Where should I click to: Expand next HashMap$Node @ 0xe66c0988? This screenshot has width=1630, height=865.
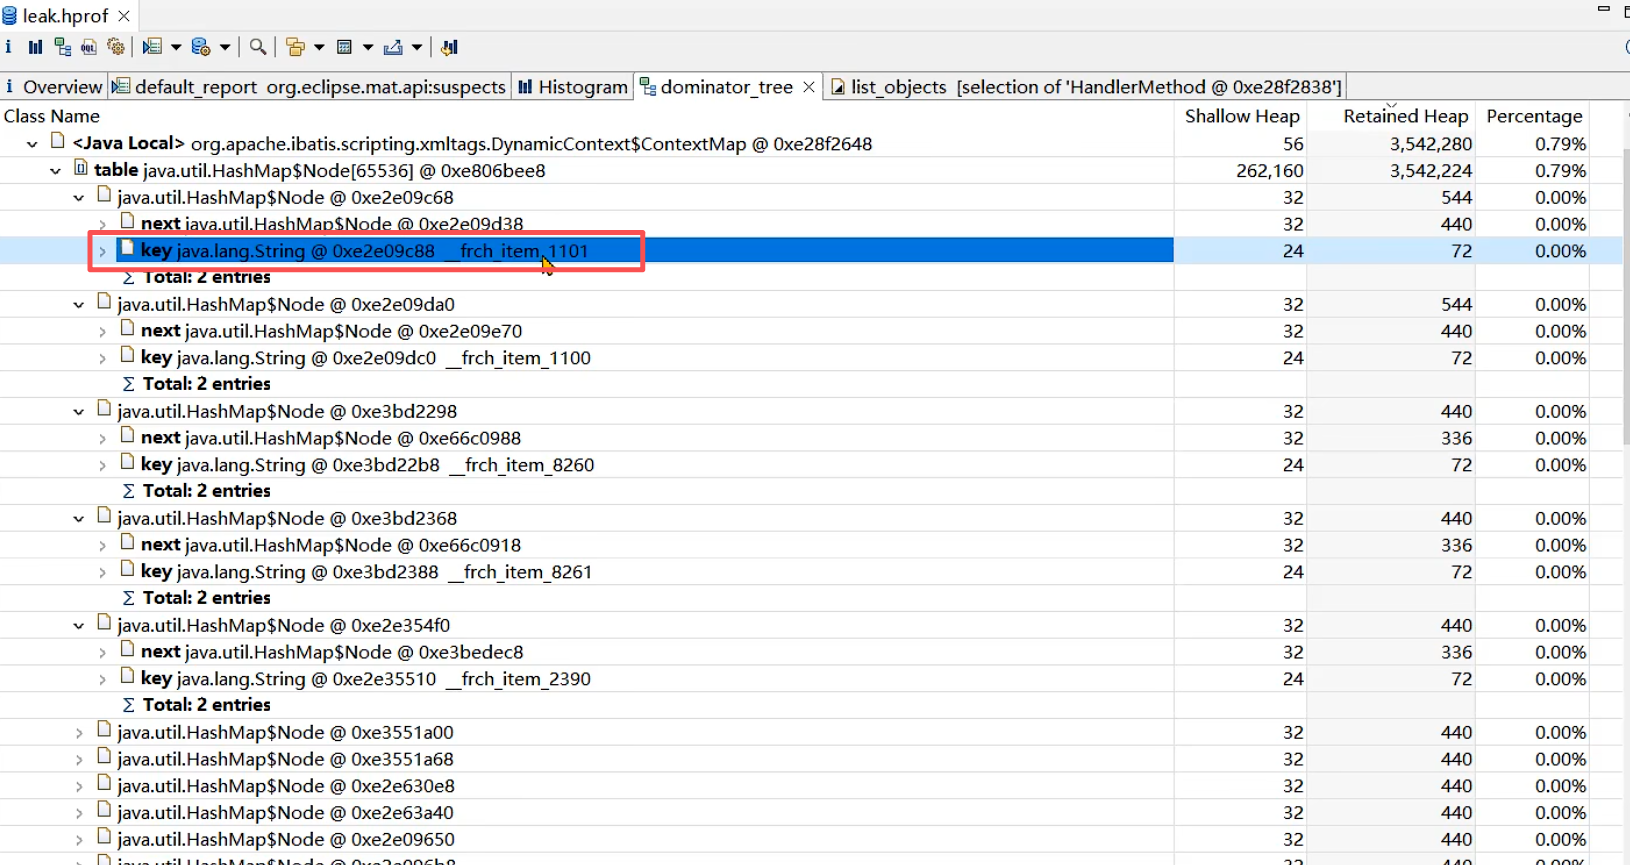(102, 438)
